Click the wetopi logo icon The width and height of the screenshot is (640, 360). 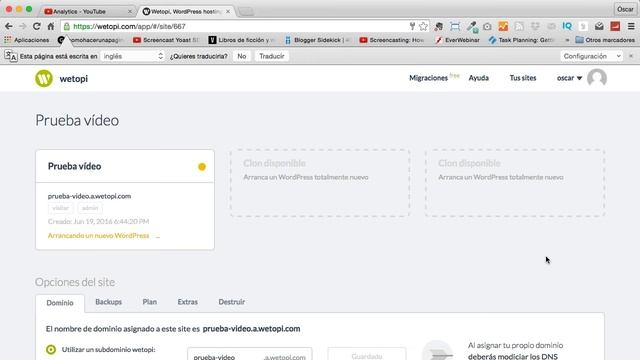(x=44, y=78)
